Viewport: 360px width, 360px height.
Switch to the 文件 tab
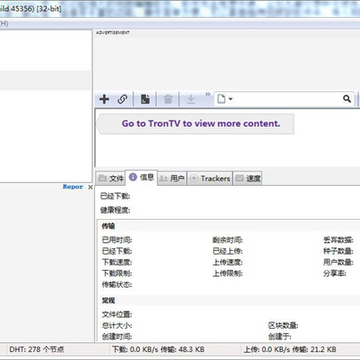(111, 178)
